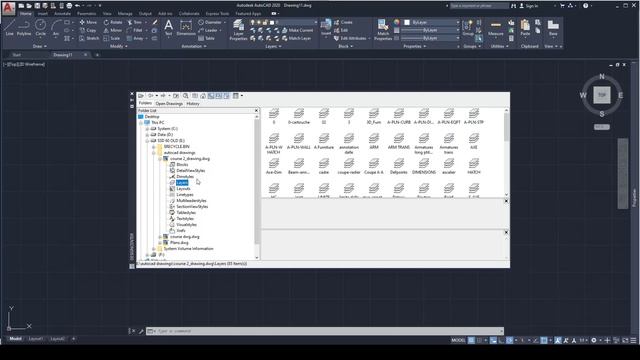Click MODEL button in status bar

[x=458, y=340]
